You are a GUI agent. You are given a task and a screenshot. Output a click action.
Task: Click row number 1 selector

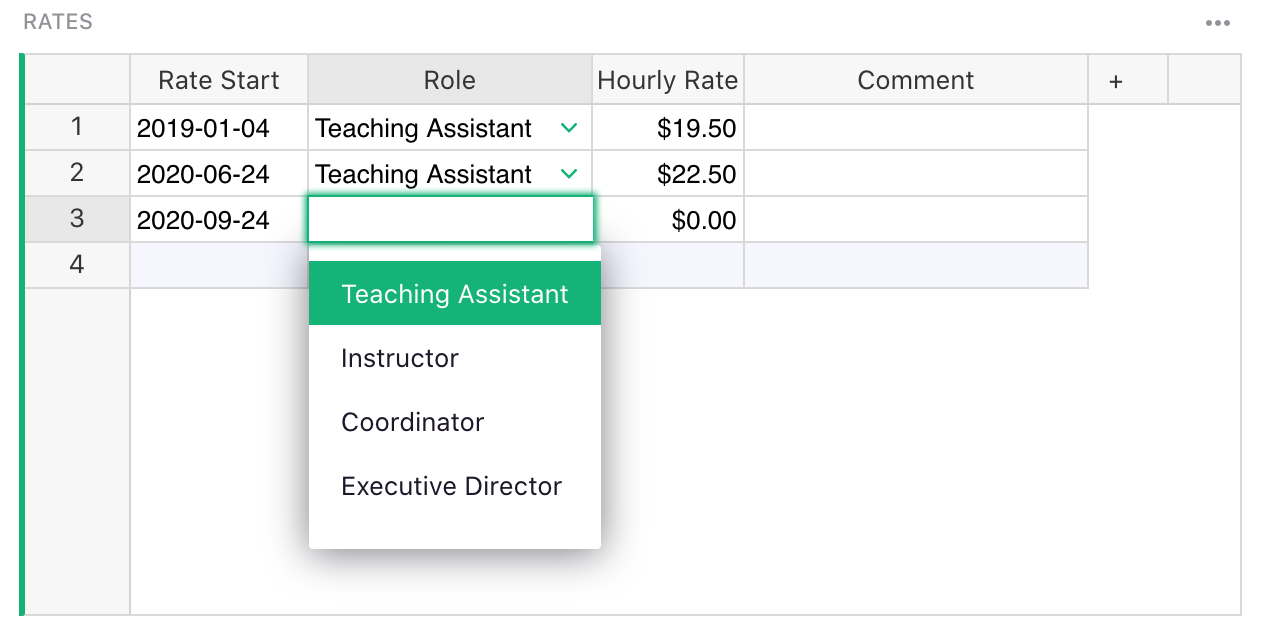77,127
